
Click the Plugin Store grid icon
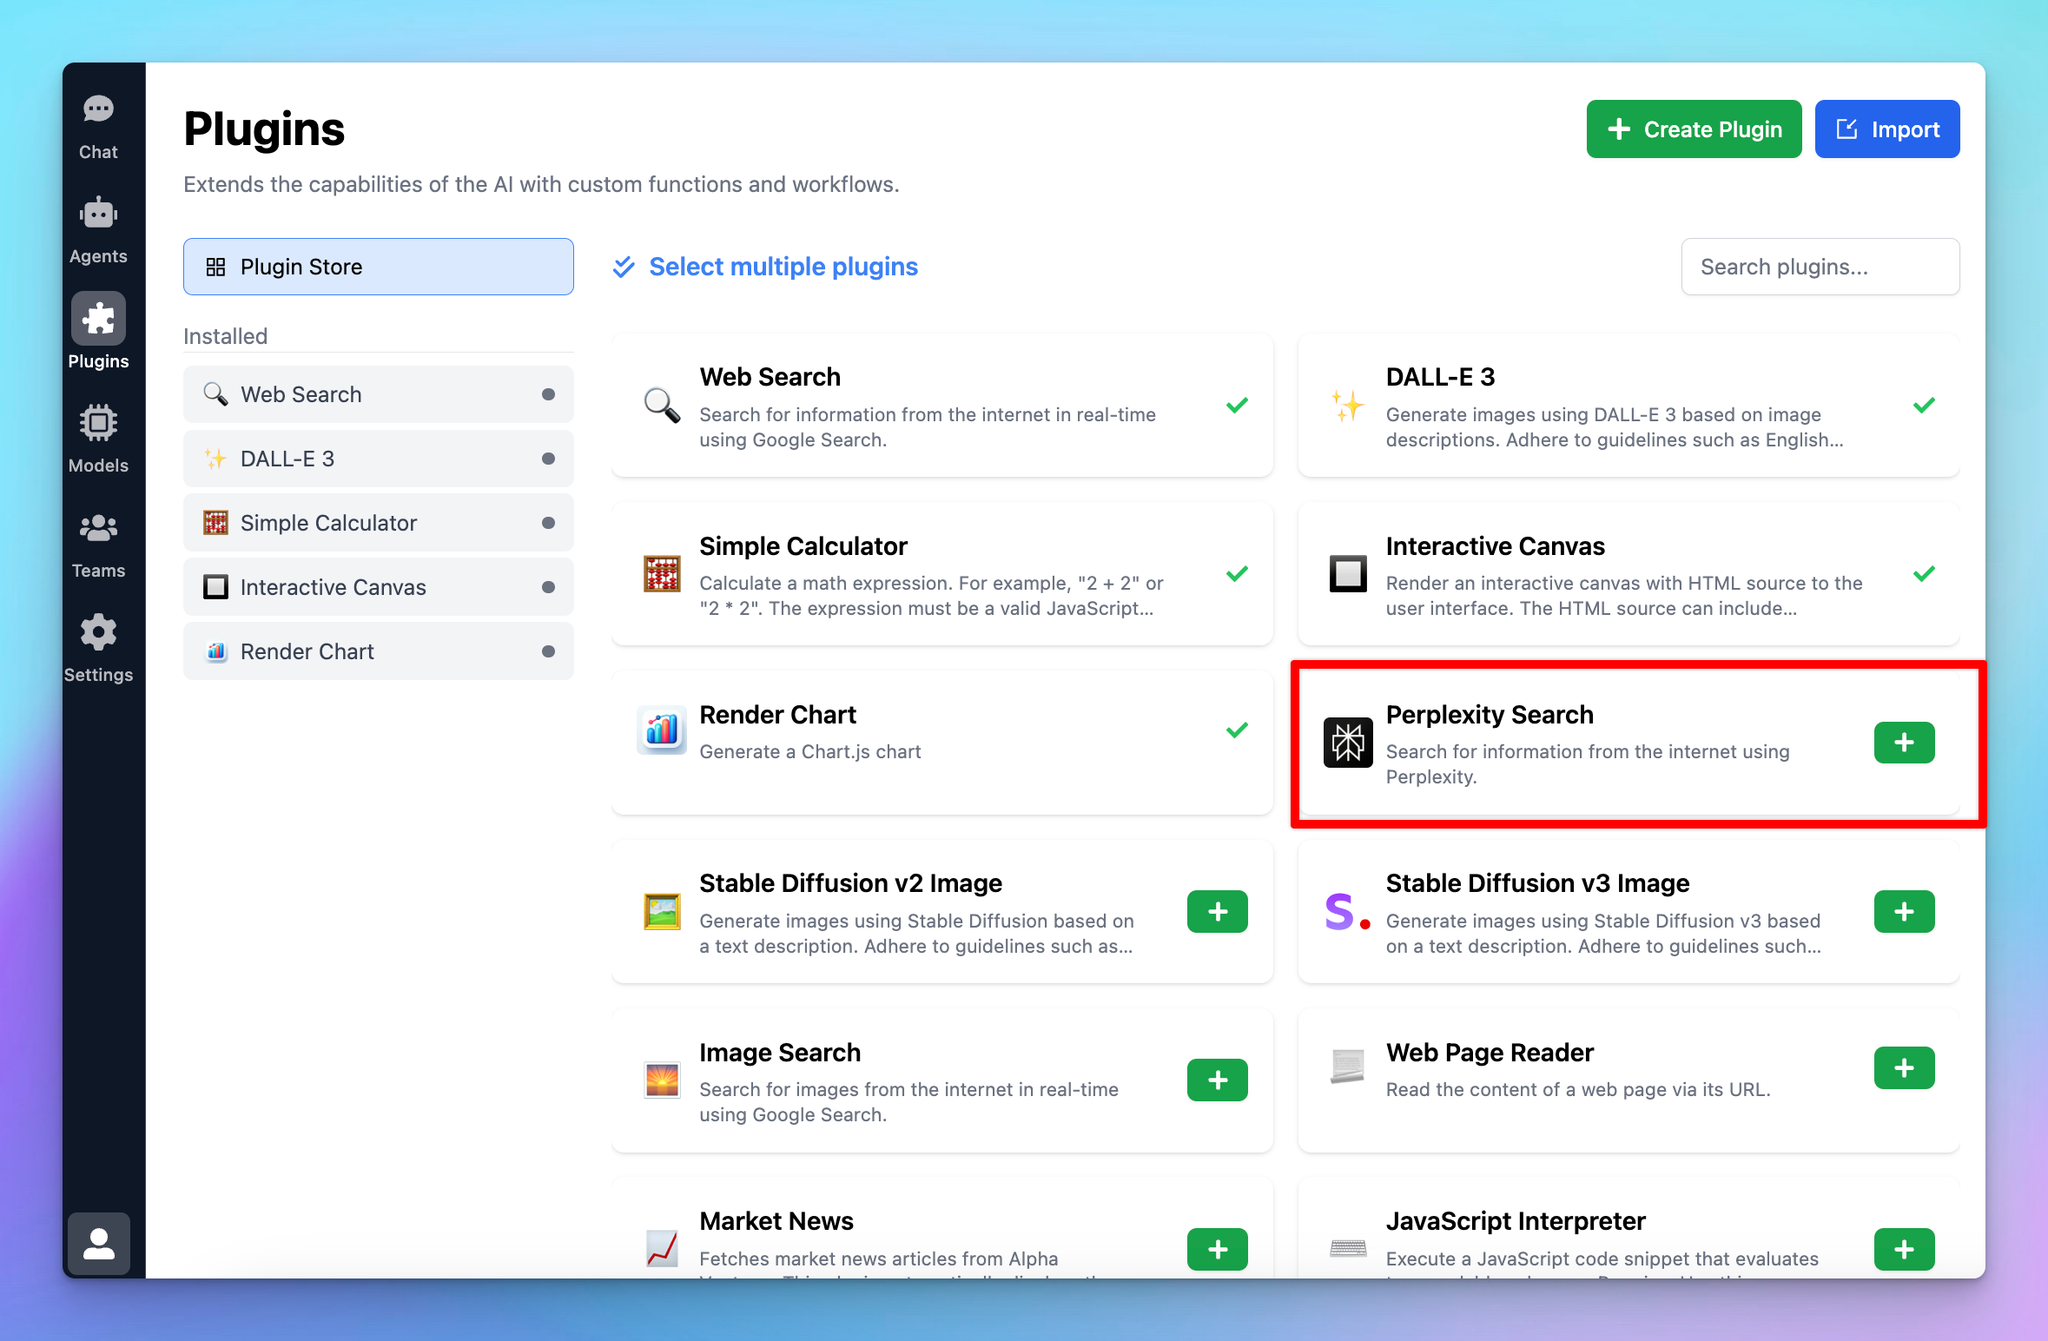pos(215,267)
